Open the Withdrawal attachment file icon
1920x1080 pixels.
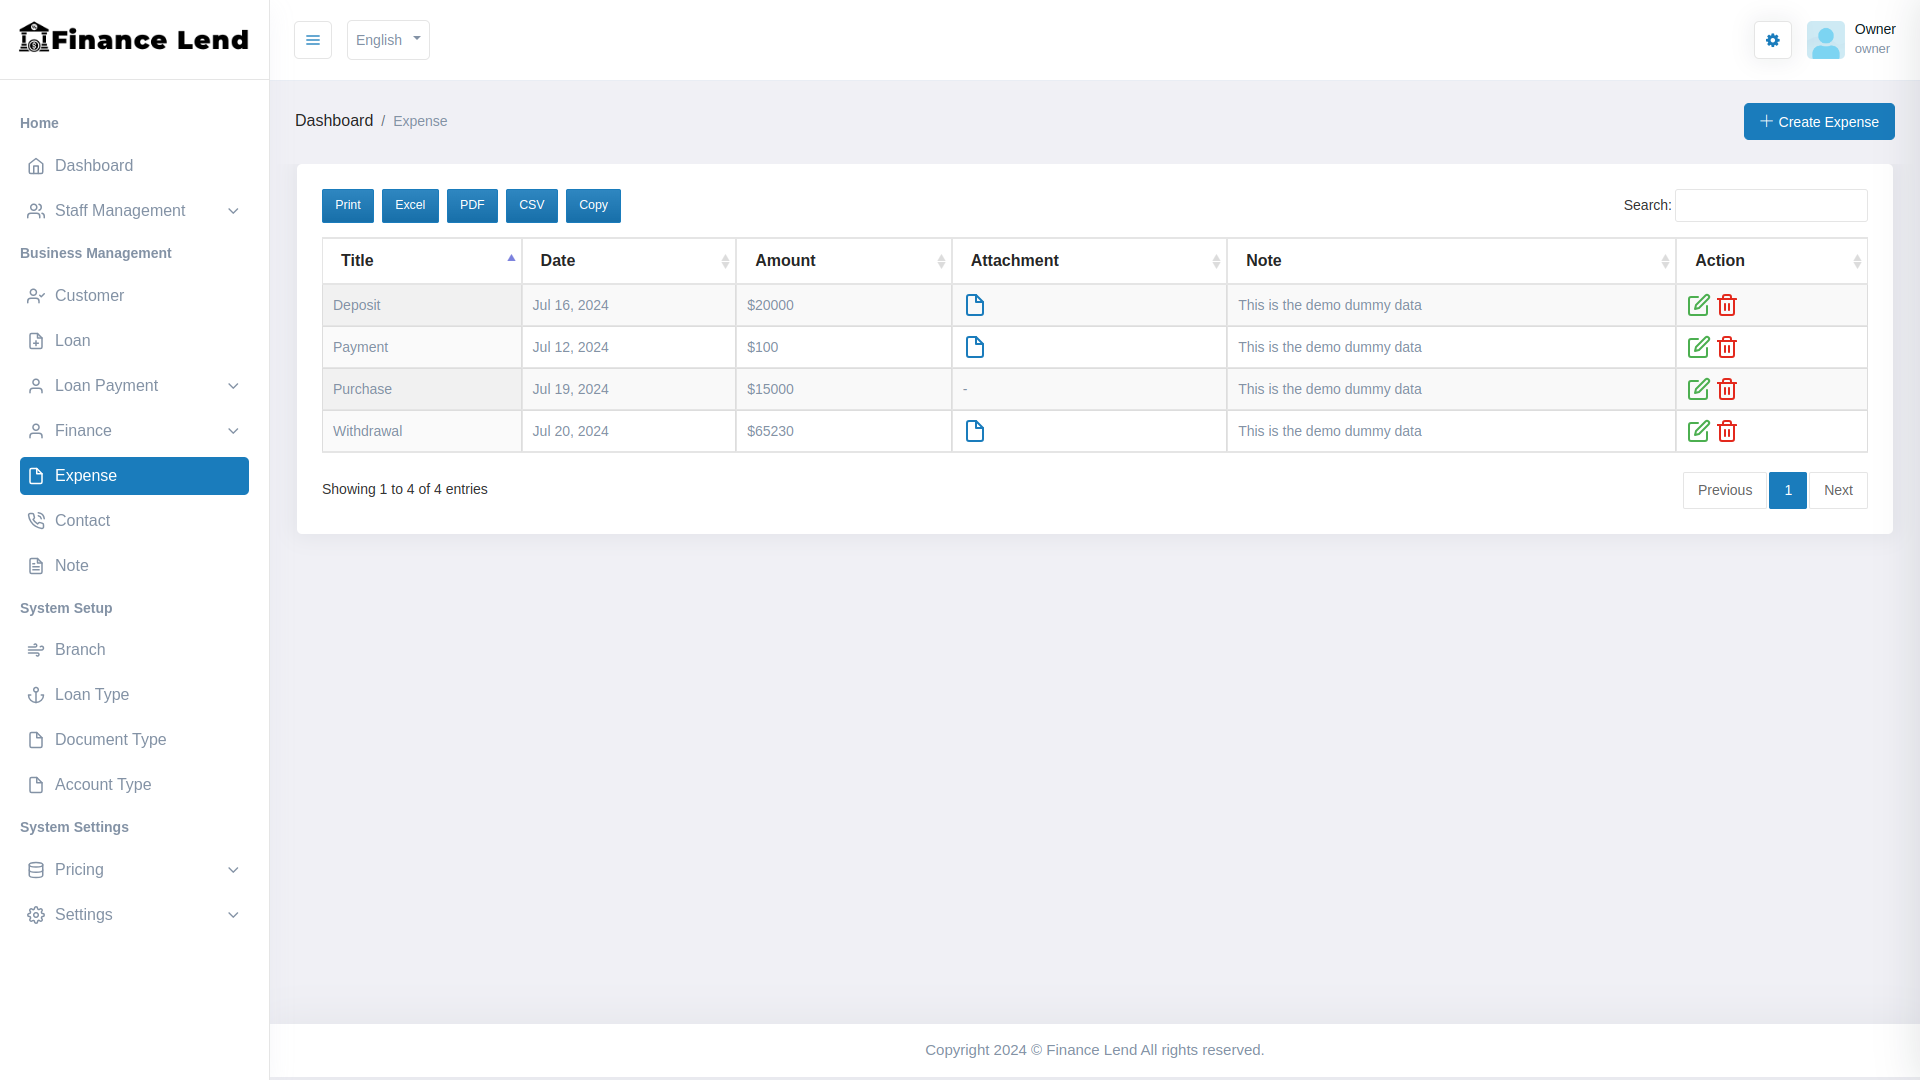(975, 431)
